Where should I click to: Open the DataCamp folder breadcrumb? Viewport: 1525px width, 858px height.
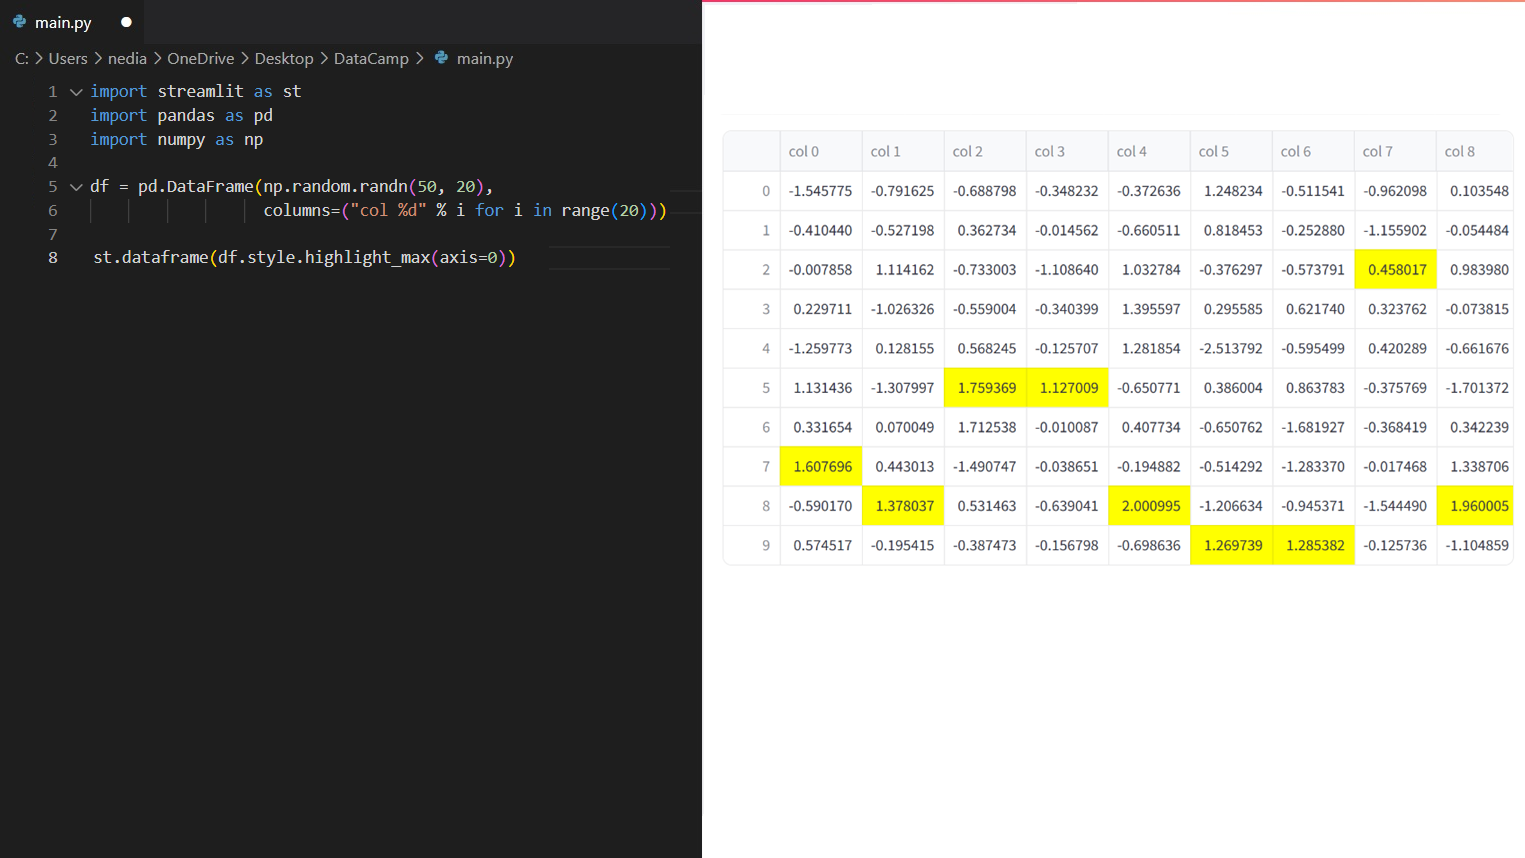click(x=370, y=59)
